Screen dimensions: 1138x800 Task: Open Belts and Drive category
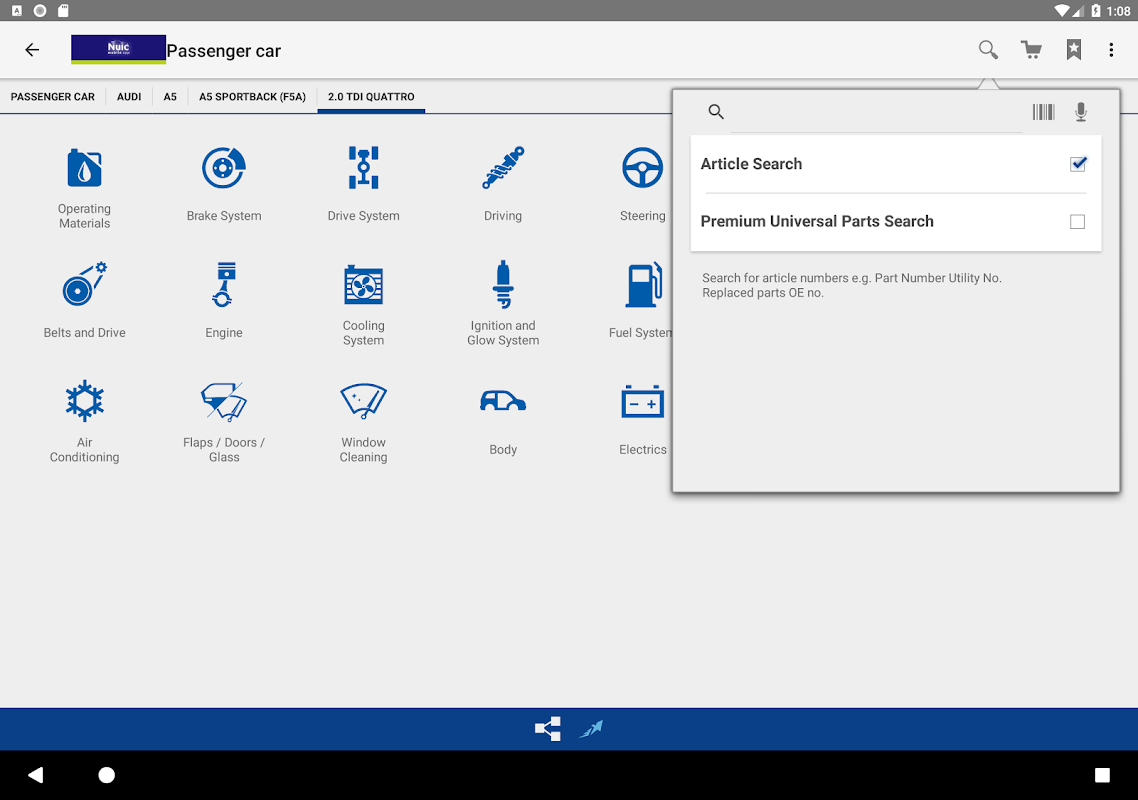pos(84,301)
